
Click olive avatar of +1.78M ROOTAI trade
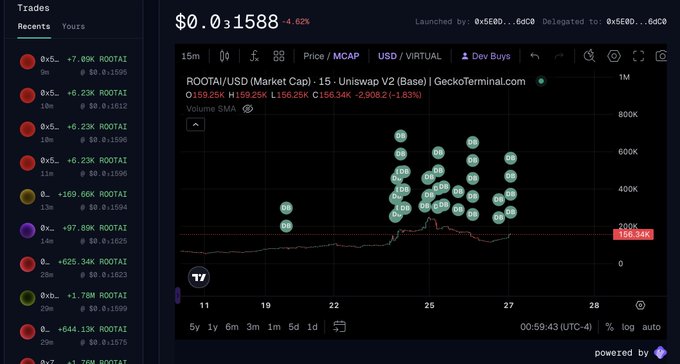click(27, 298)
